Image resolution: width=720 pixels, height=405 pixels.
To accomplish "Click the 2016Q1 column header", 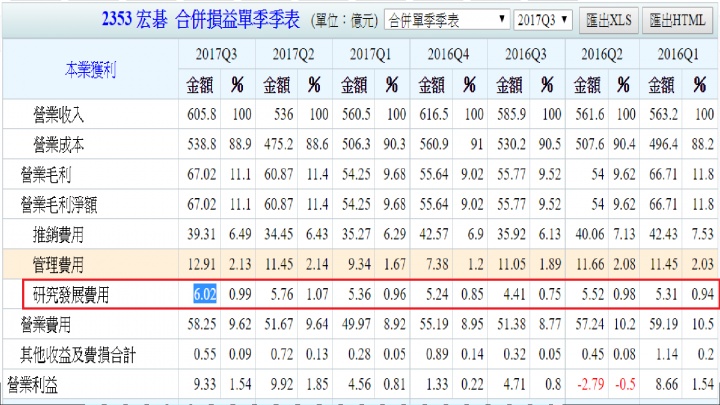I will point(678,54).
